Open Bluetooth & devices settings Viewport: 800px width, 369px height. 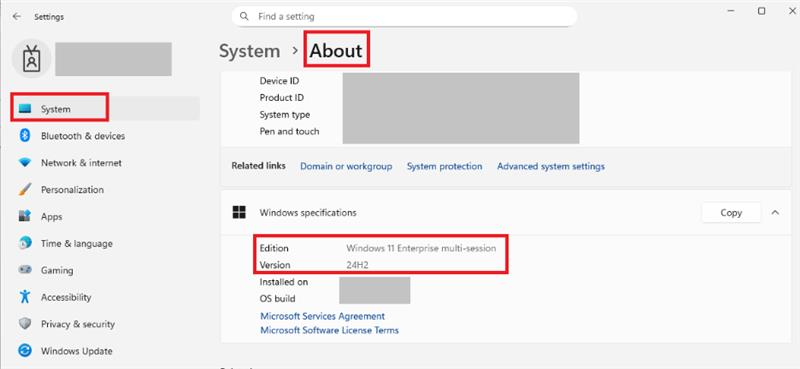(83, 136)
